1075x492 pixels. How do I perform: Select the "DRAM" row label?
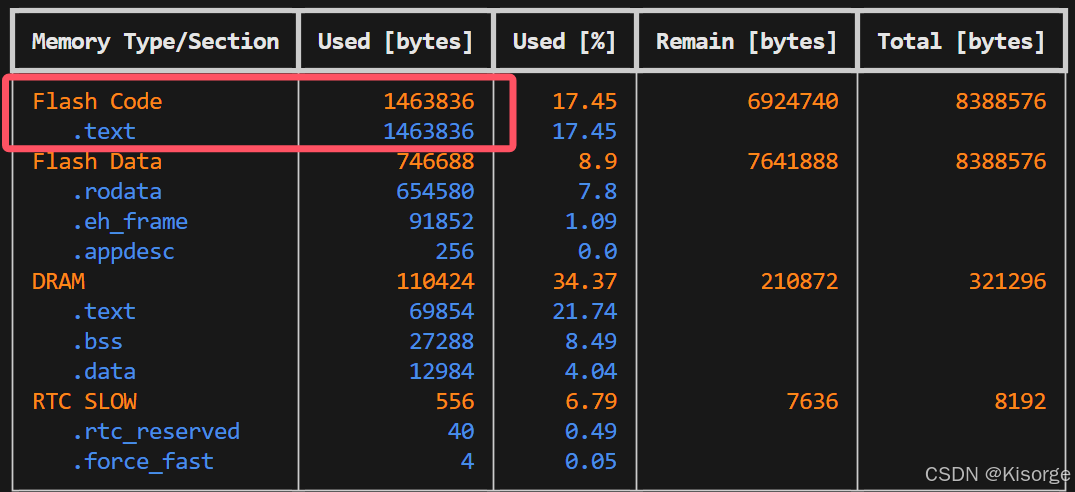[x=58, y=281]
